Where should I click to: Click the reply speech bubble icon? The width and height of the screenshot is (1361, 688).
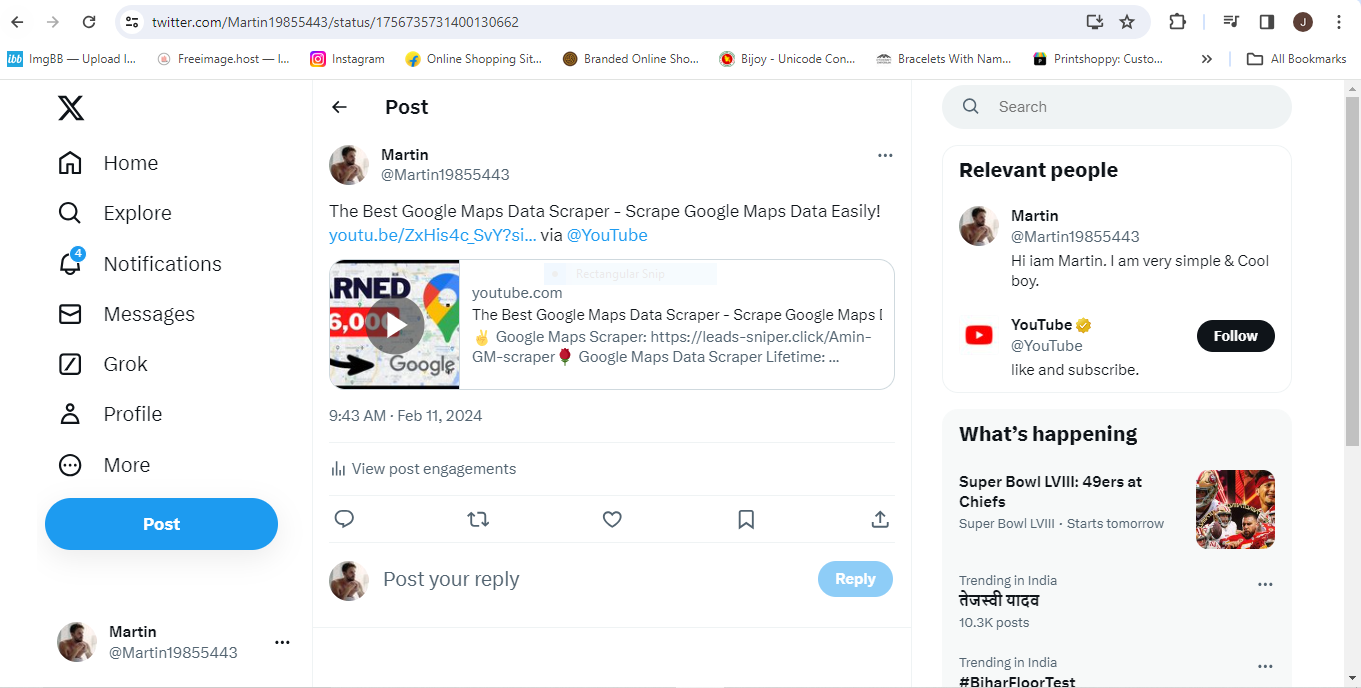click(x=344, y=519)
